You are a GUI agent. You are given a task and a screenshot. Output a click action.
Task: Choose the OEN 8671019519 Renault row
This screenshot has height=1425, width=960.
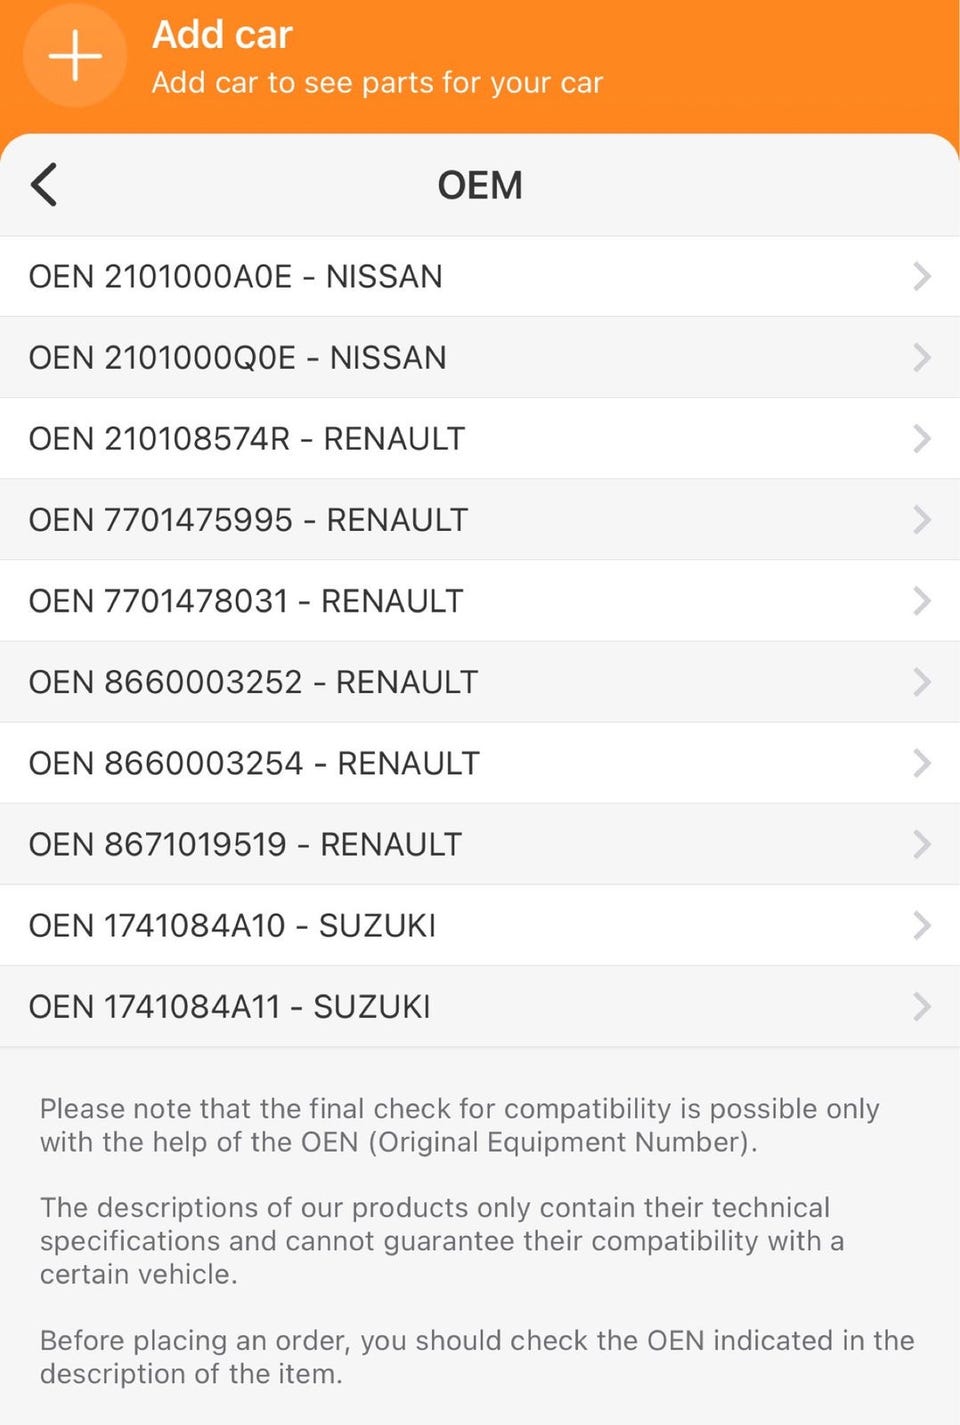click(x=245, y=845)
